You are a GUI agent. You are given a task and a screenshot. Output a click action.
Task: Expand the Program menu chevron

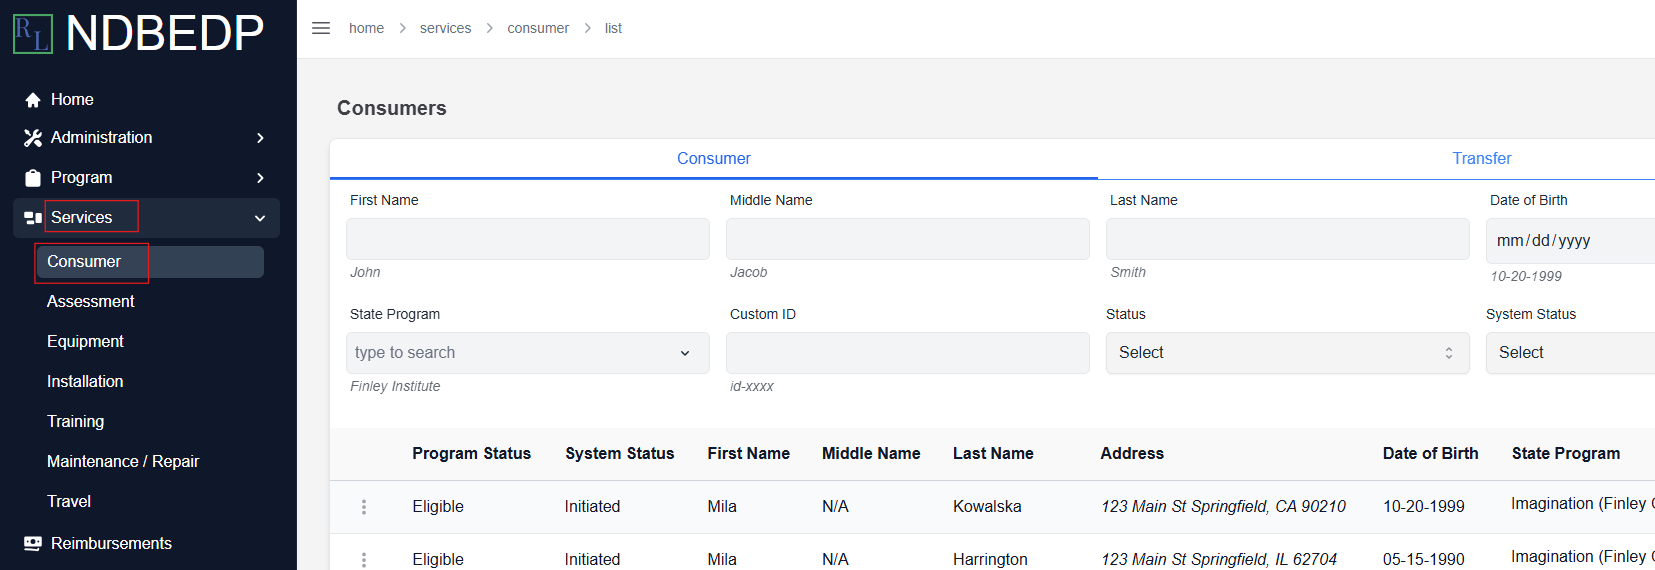tap(260, 178)
